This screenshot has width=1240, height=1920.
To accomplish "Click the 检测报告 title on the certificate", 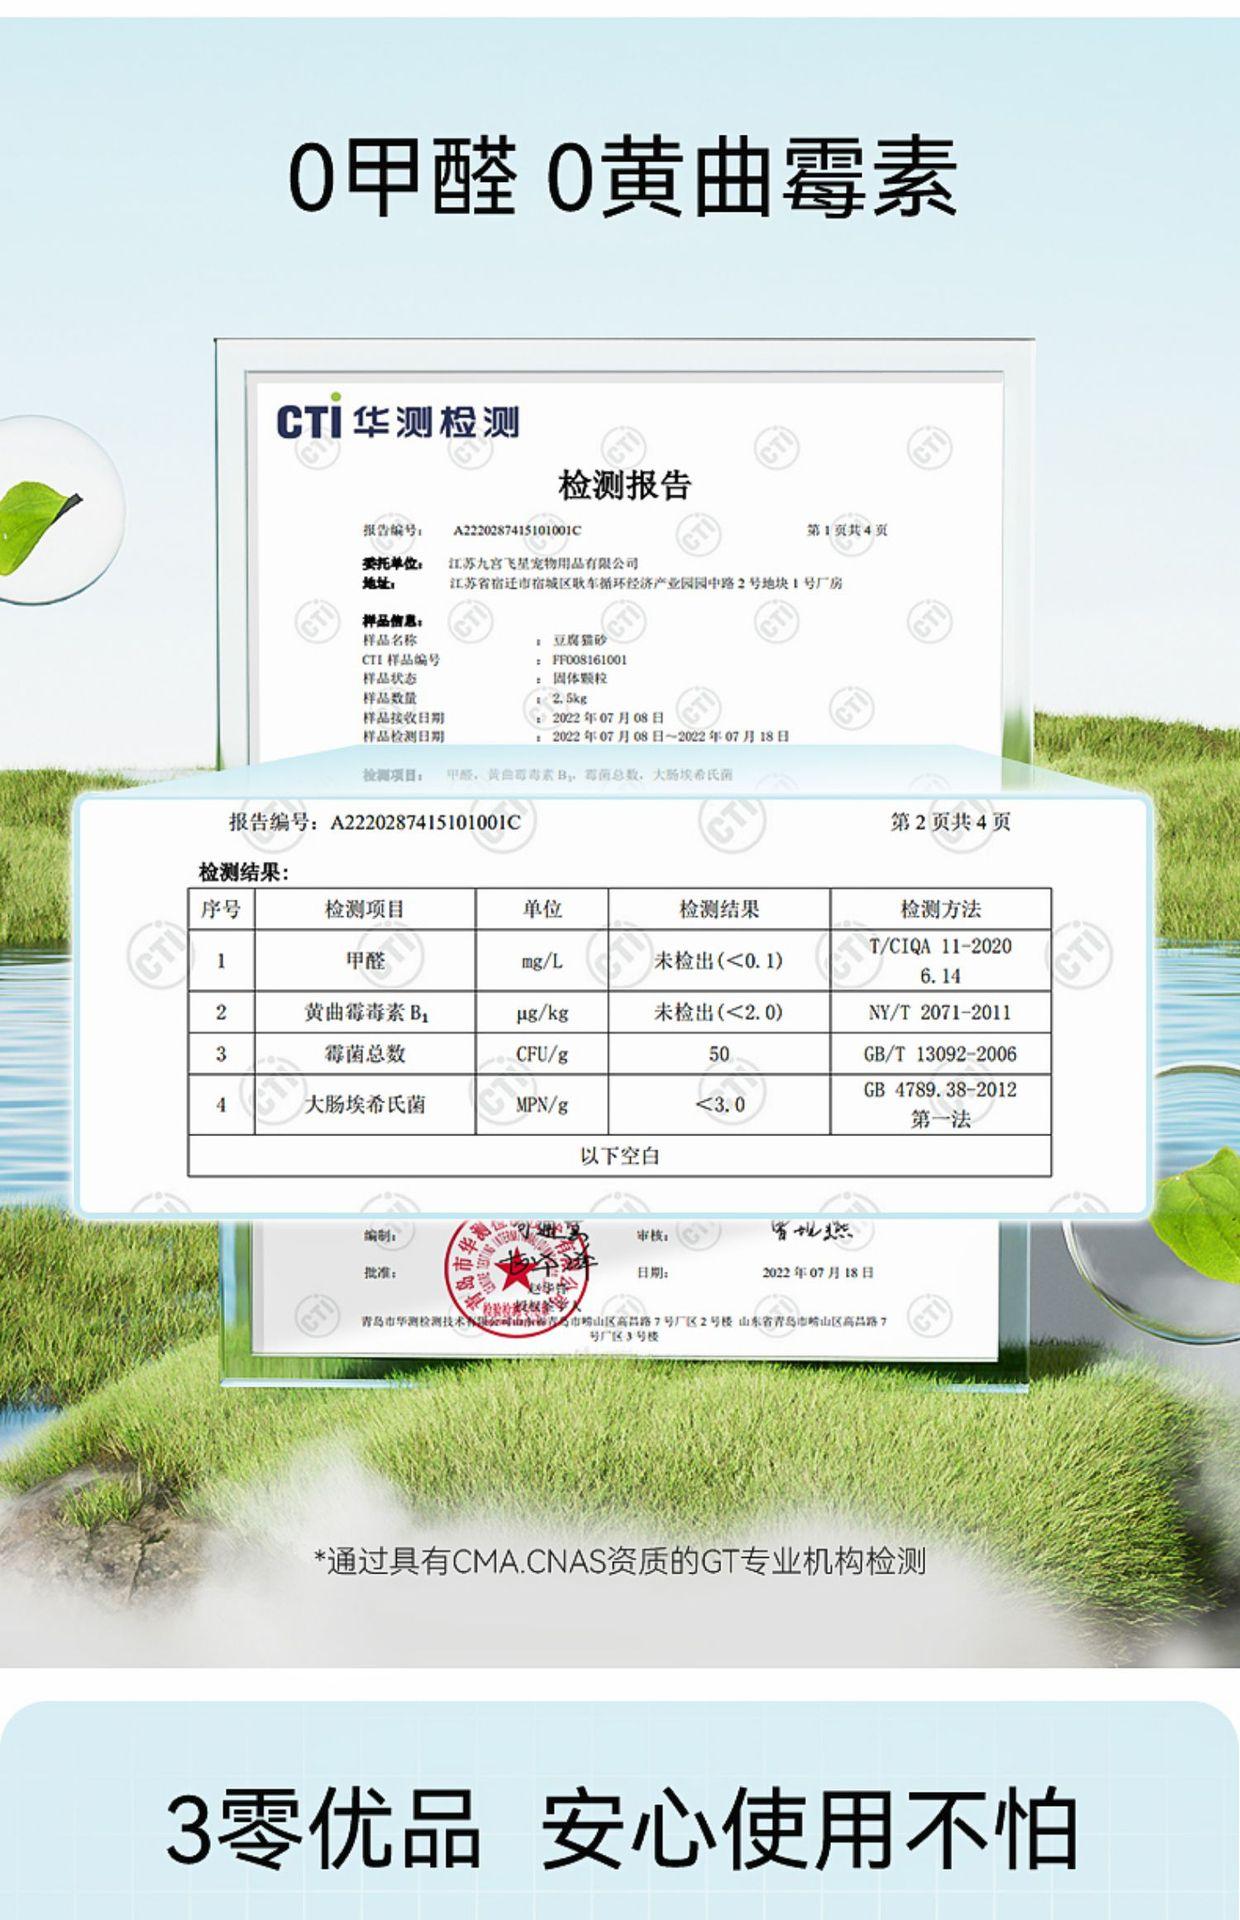I will [x=625, y=485].
